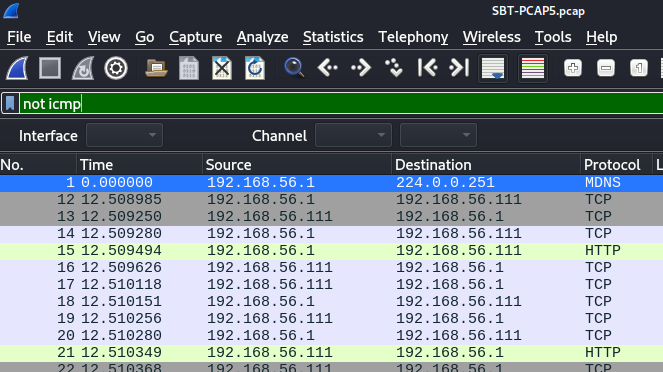Viewport: 663px width, 372px height.
Task: Stop the running capture
Action: (x=50, y=68)
